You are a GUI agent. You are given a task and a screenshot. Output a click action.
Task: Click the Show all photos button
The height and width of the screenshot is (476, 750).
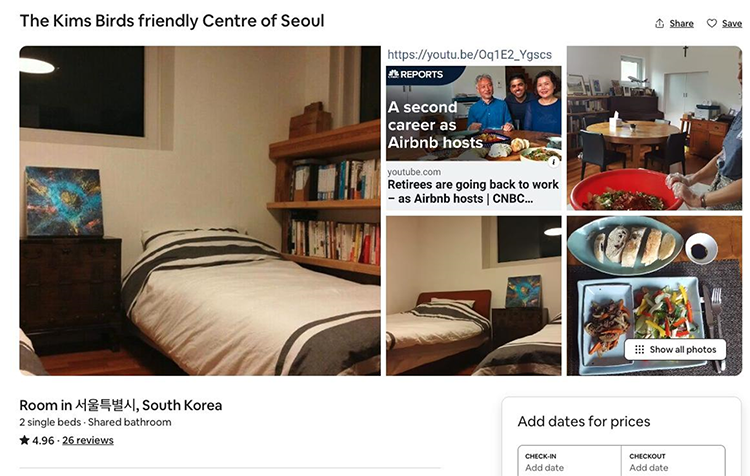click(675, 350)
